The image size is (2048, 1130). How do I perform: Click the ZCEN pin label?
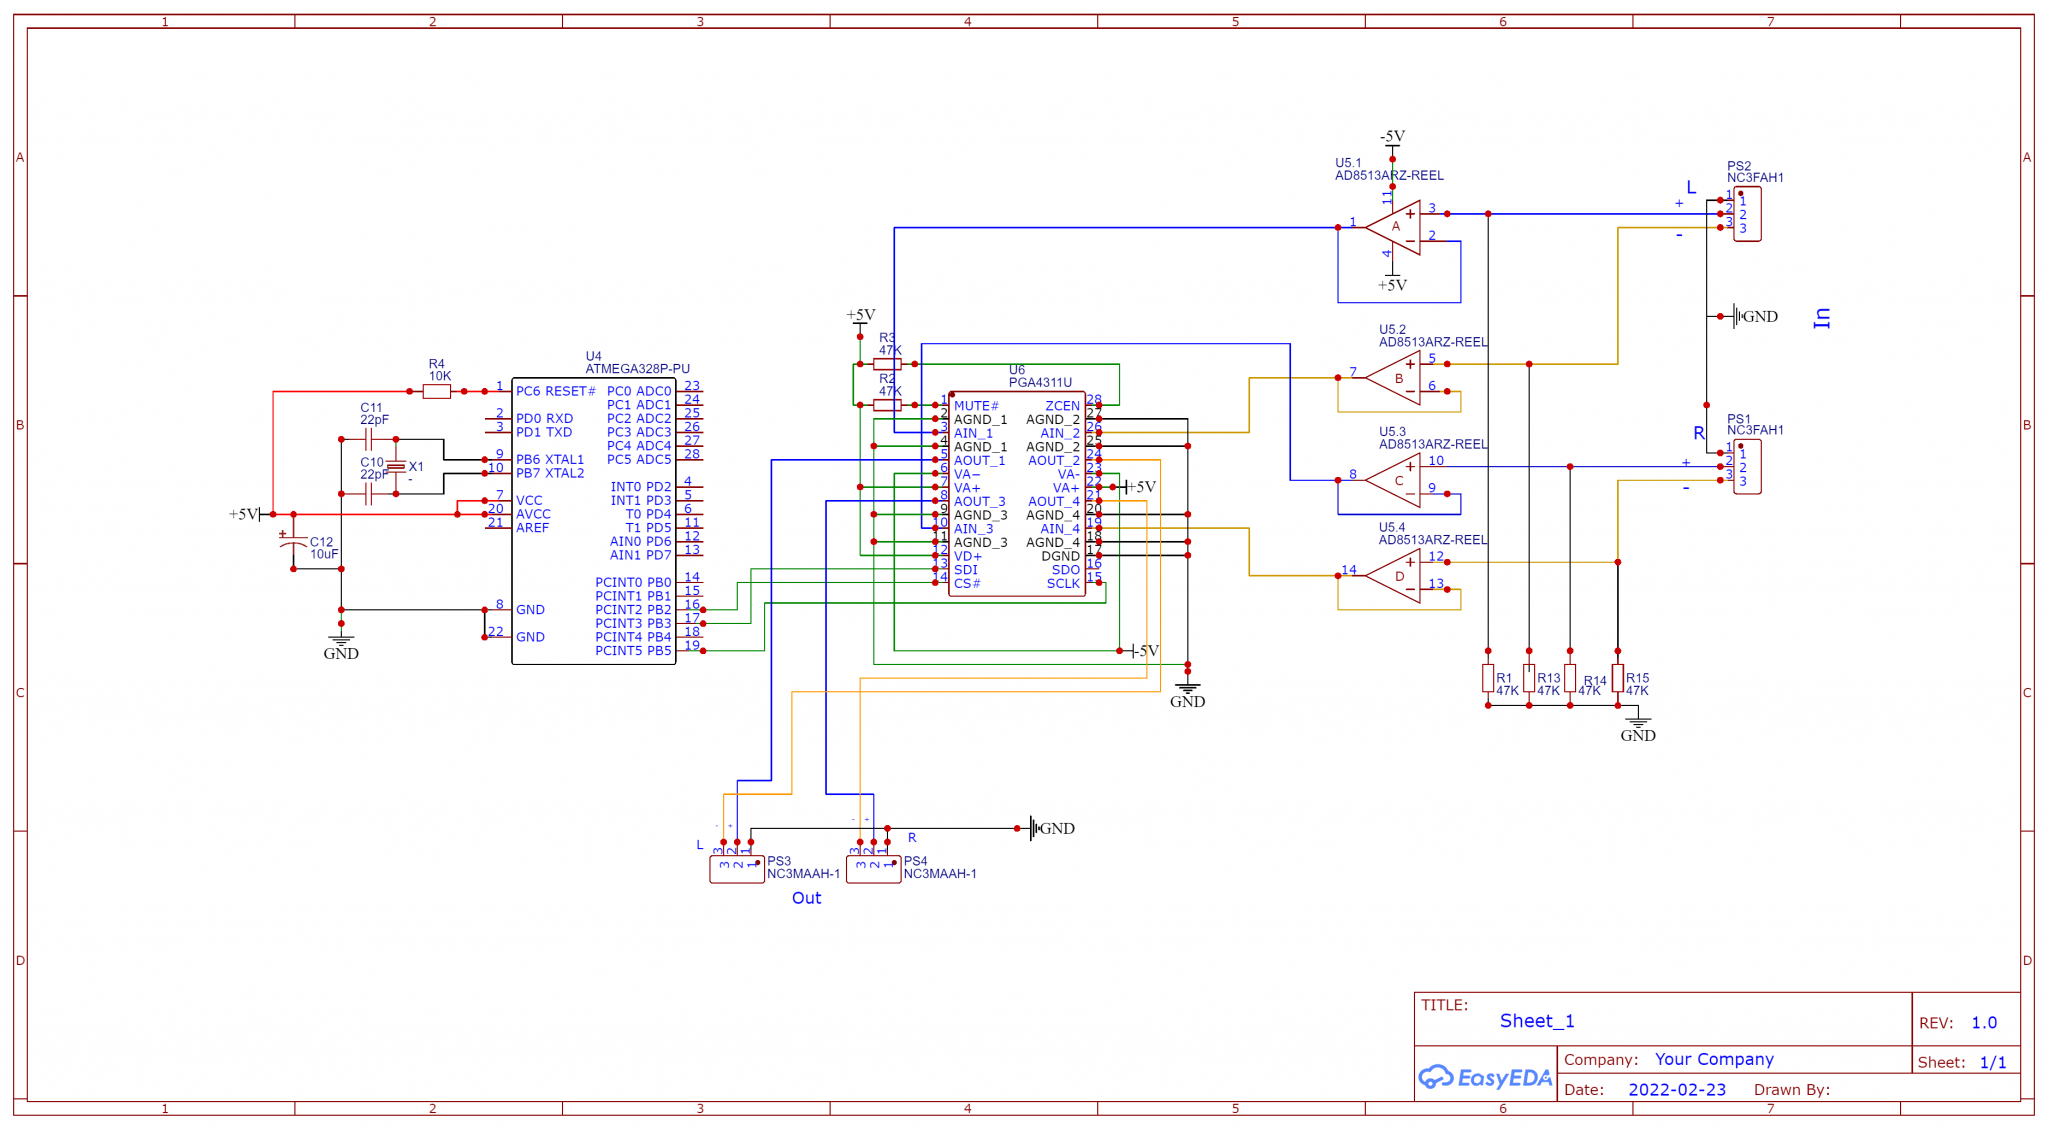(x=1062, y=406)
